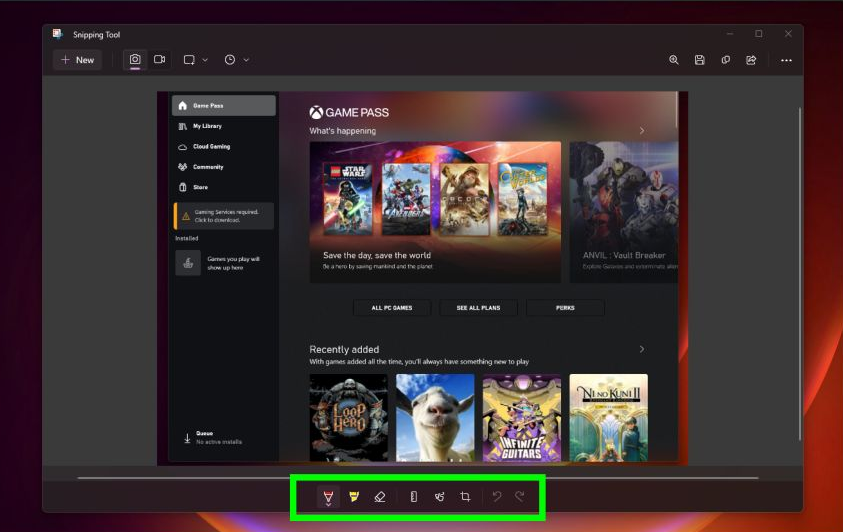The width and height of the screenshot is (843, 532).
Task: Select the yellow Highlighter tool
Action: tap(354, 497)
